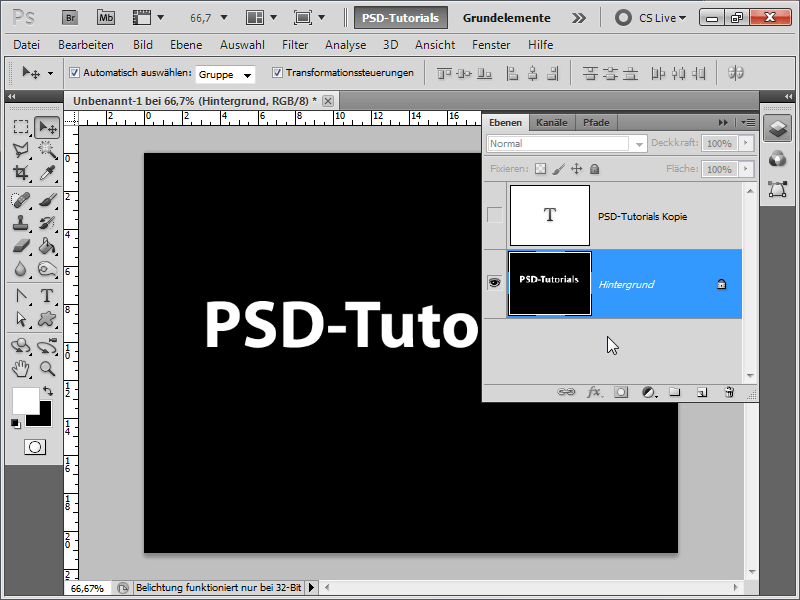Launch Adobe Bridge from application bar
Screen dimensions: 800x600
pyautogui.click(x=70, y=18)
